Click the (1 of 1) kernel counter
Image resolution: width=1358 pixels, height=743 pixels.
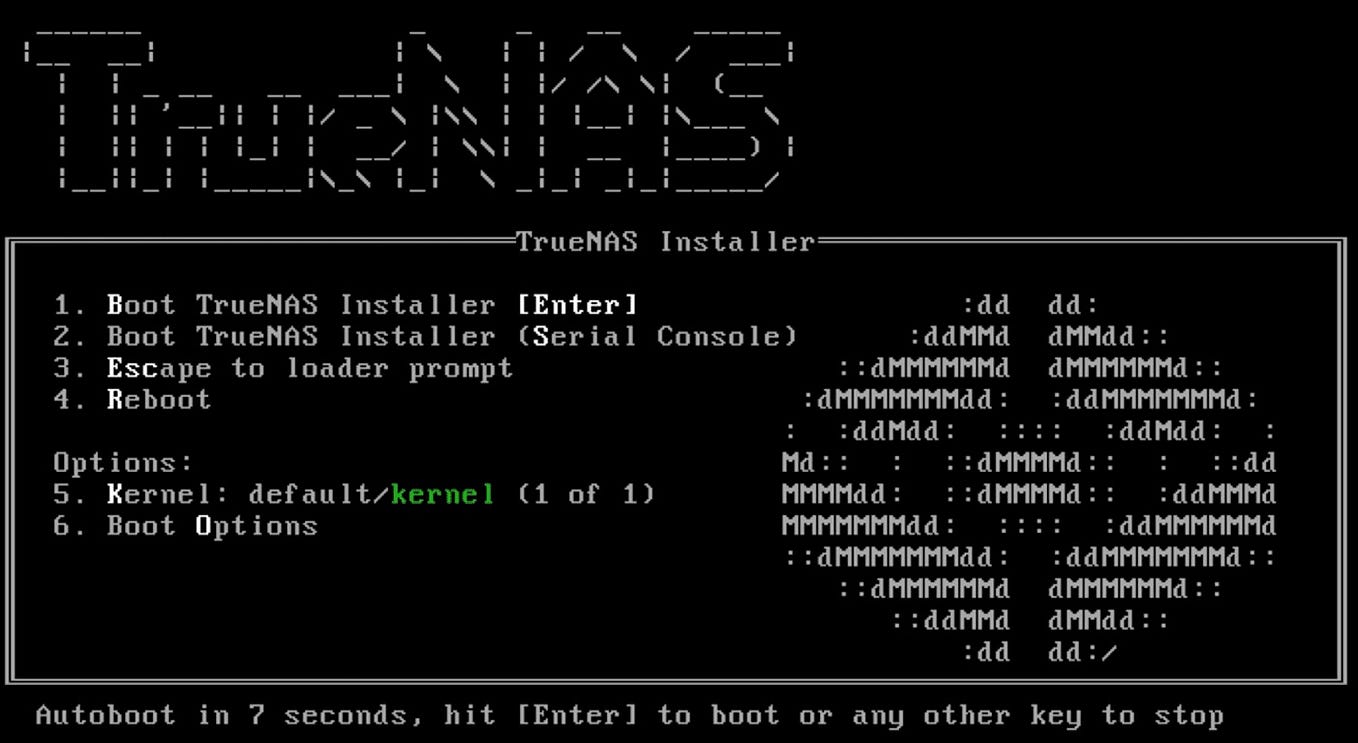click(586, 494)
